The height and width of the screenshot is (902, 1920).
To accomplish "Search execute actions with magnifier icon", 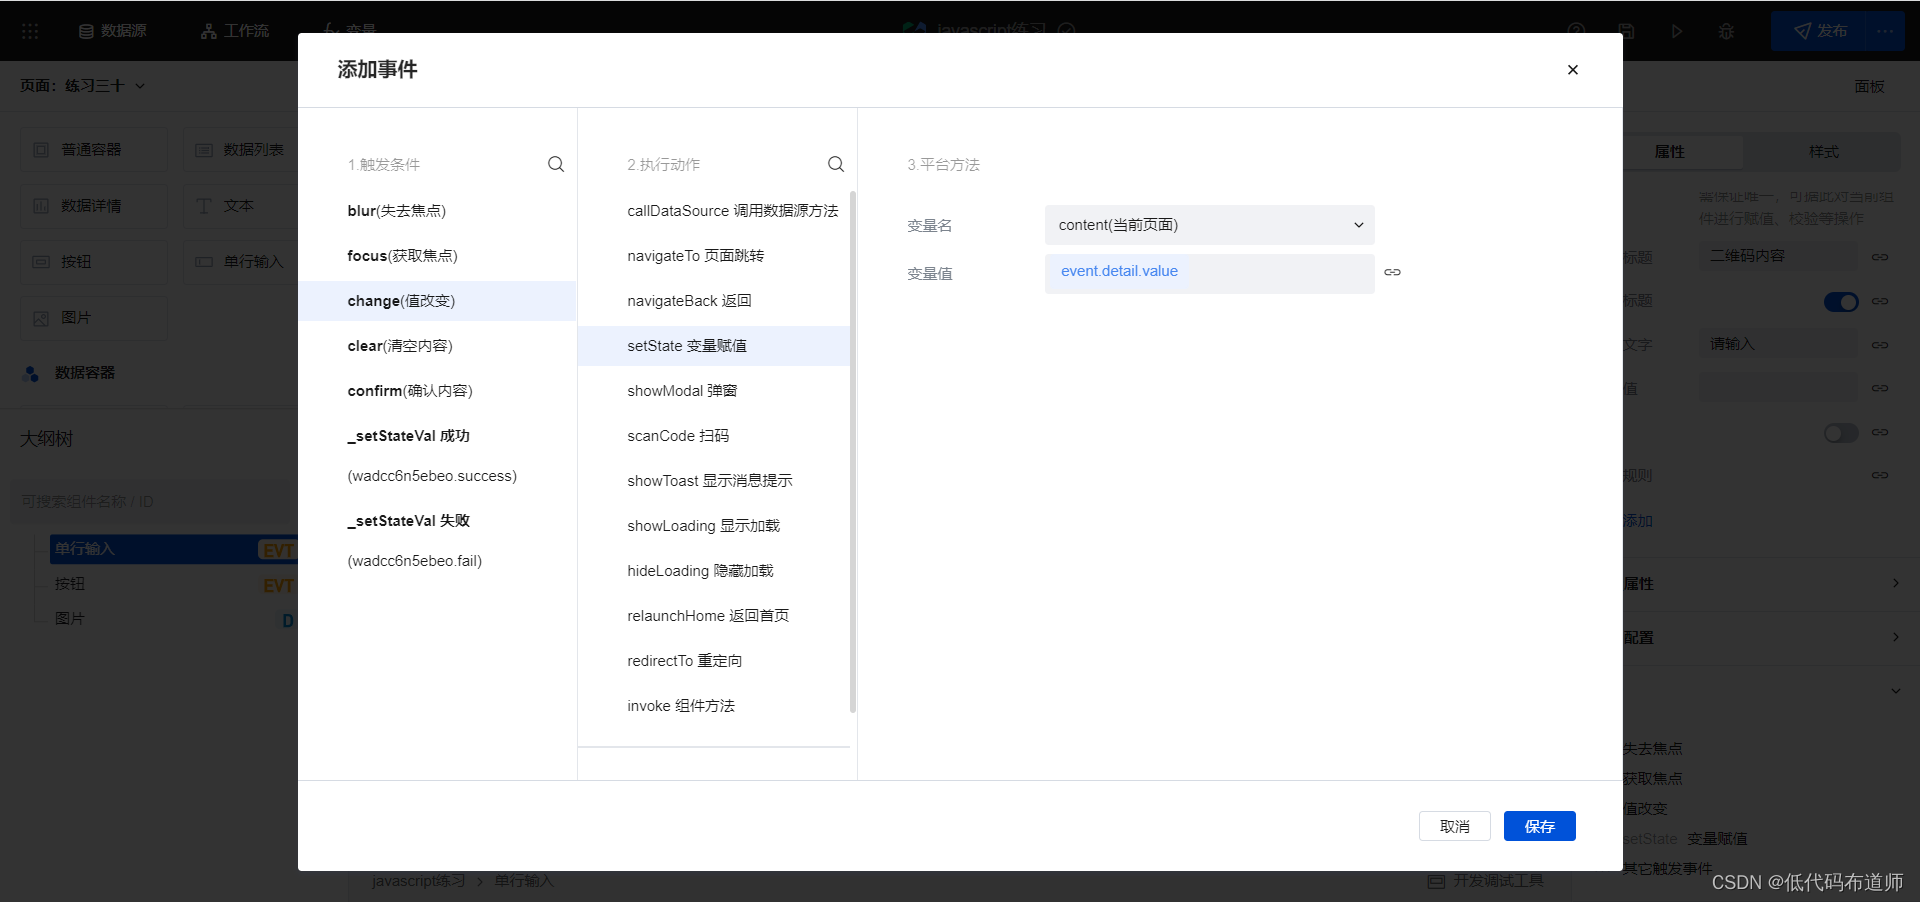I will (x=836, y=164).
